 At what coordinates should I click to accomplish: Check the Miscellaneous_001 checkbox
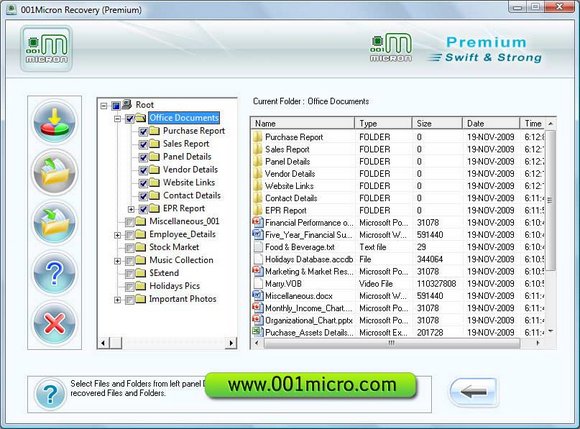pyautogui.click(x=129, y=222)
